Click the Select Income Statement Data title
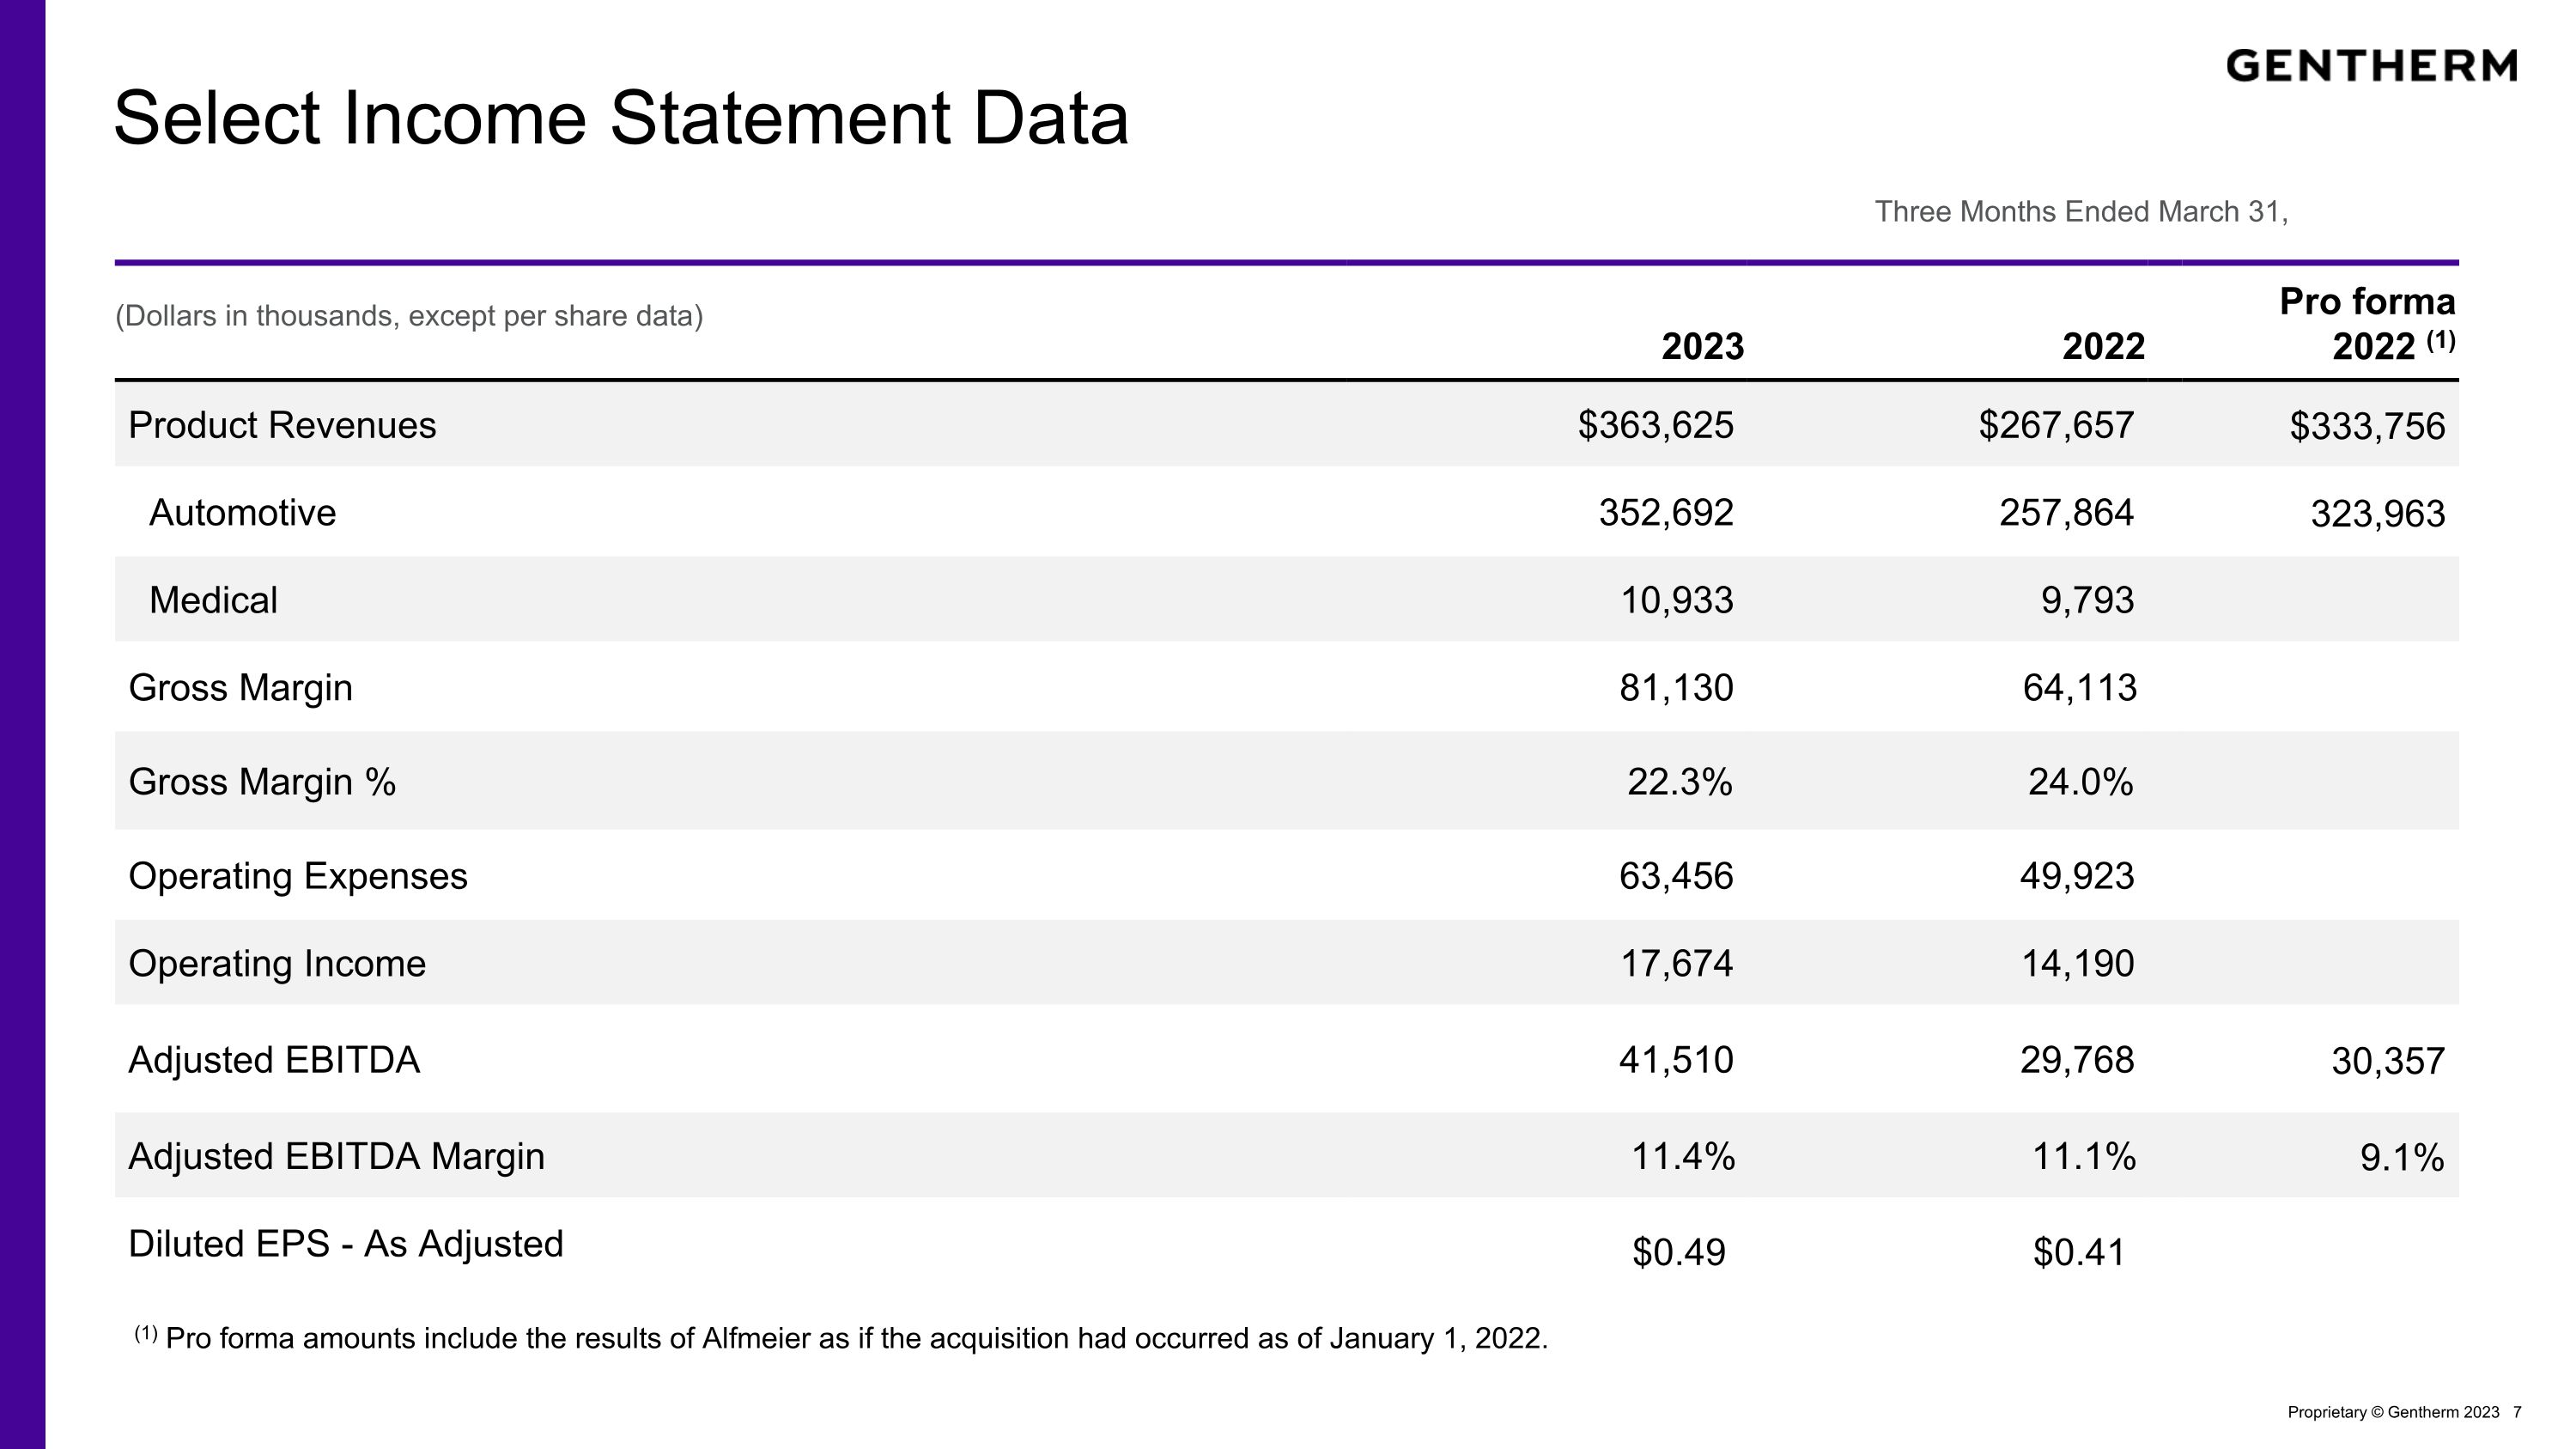 (621, 118)
